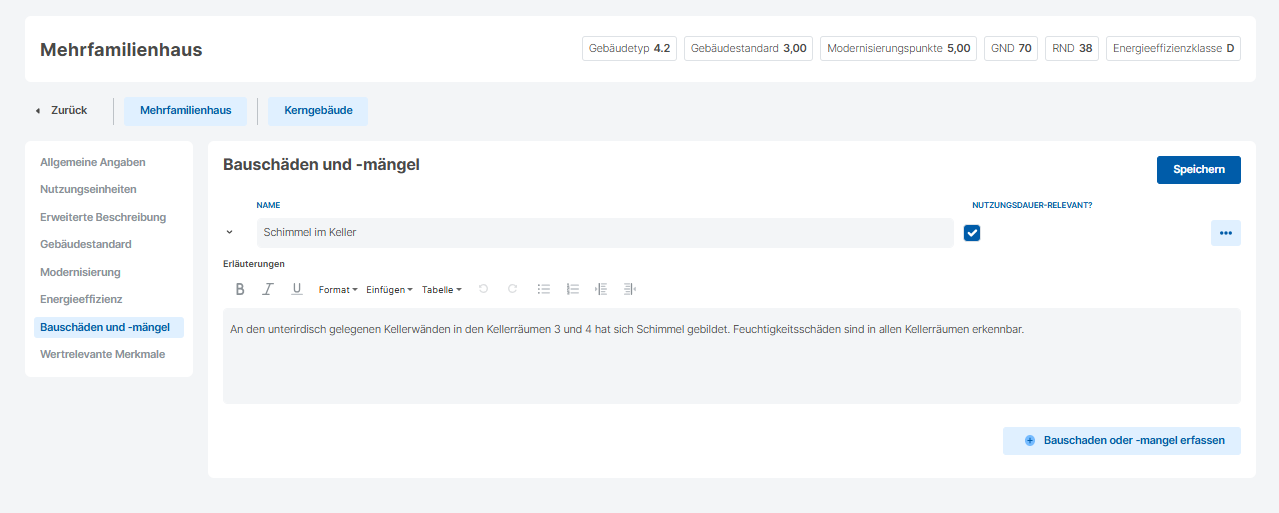Viewport: 1279px width, 513px height.
Task: Select Bauschäden und -mängel in sidebar
Action: [109, 327]
